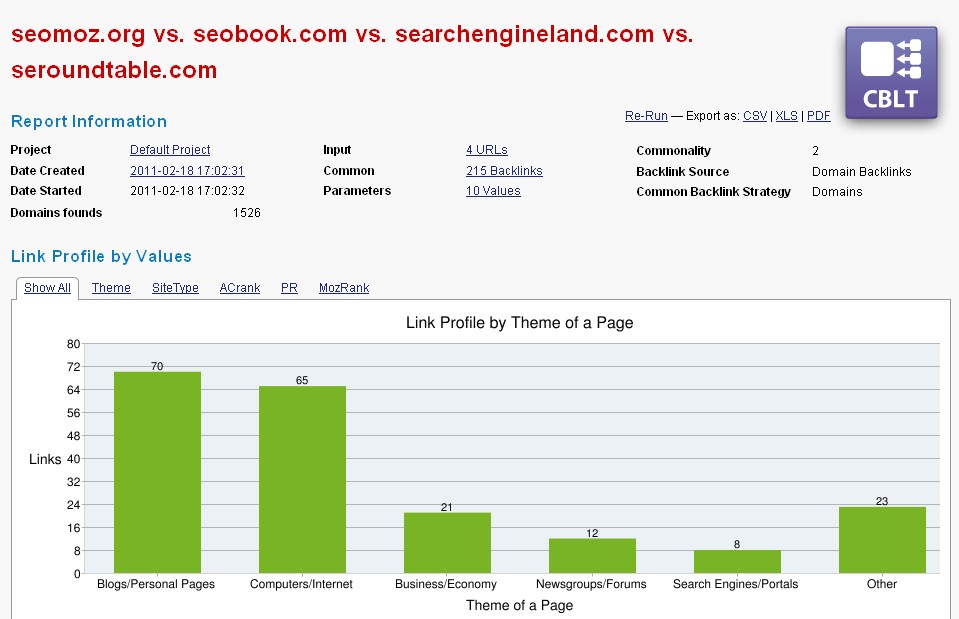Export report as CSV
The height and width of the screenshot is (619, 959).
[755, 116]
